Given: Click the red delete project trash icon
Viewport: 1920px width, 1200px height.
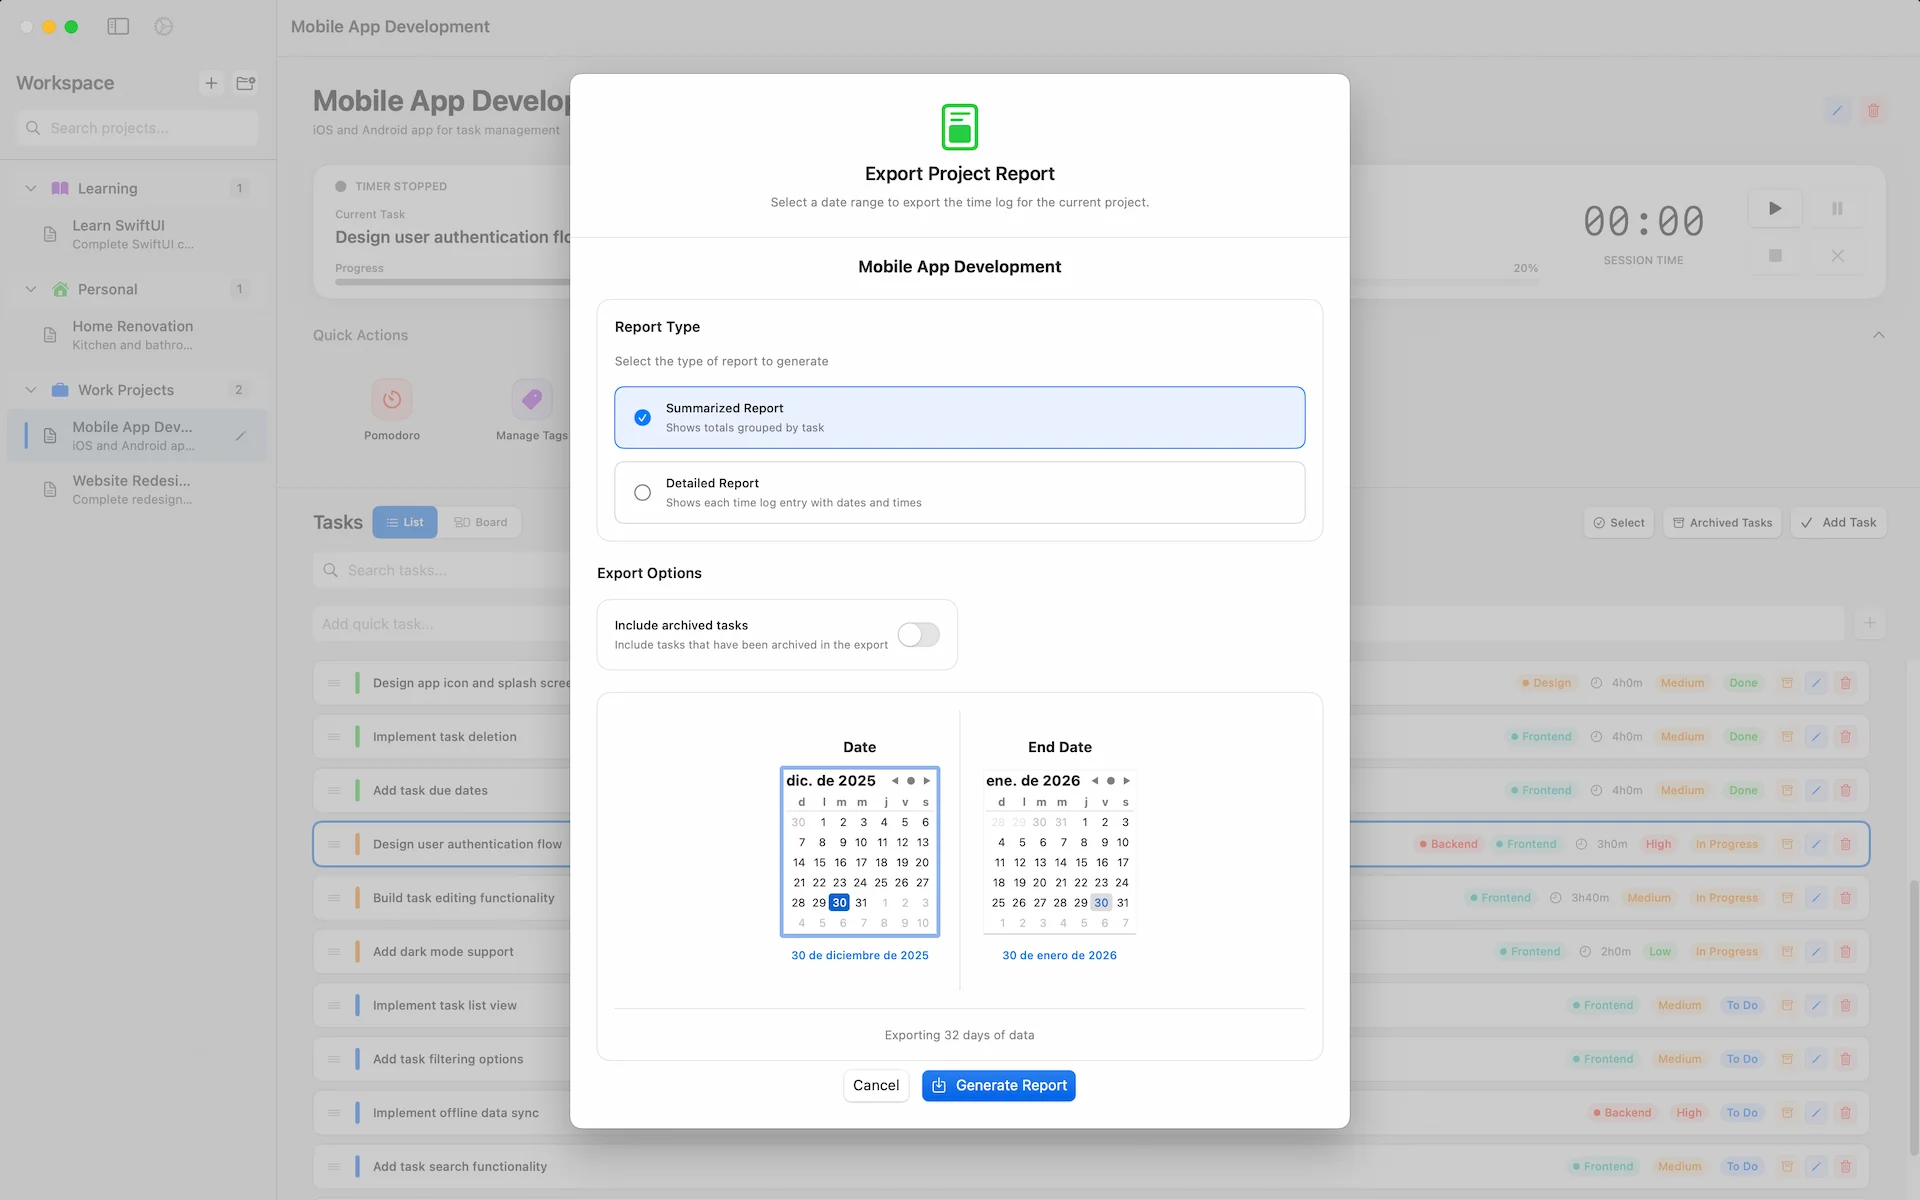Looking at the screenshot, I should pos(1874,111).
